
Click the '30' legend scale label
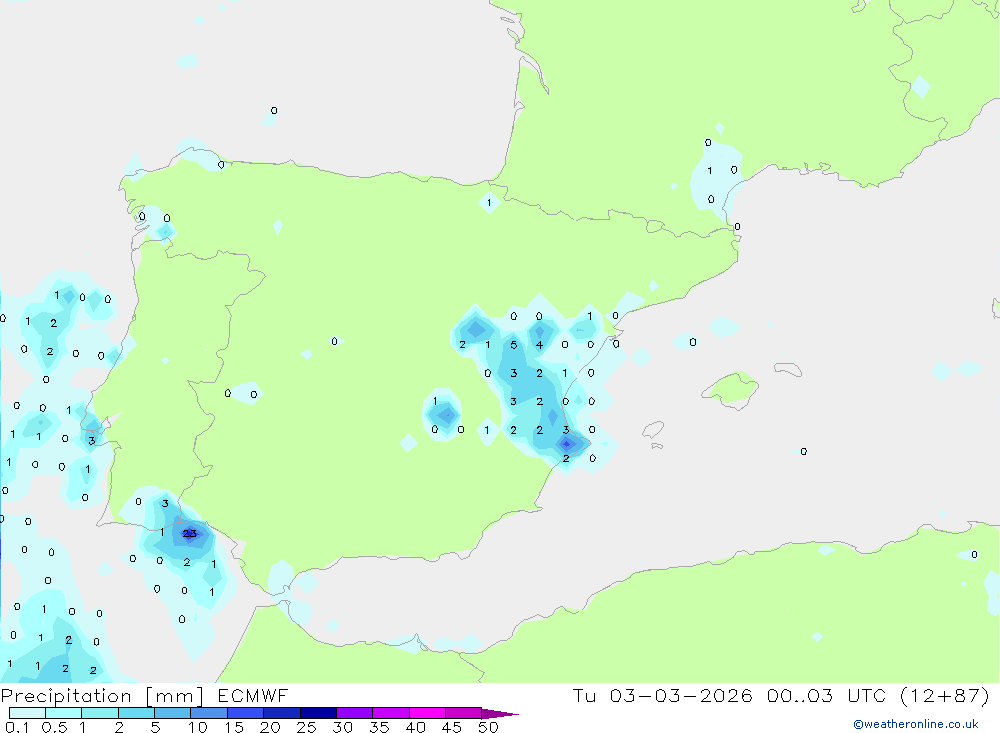click(342, 727)
